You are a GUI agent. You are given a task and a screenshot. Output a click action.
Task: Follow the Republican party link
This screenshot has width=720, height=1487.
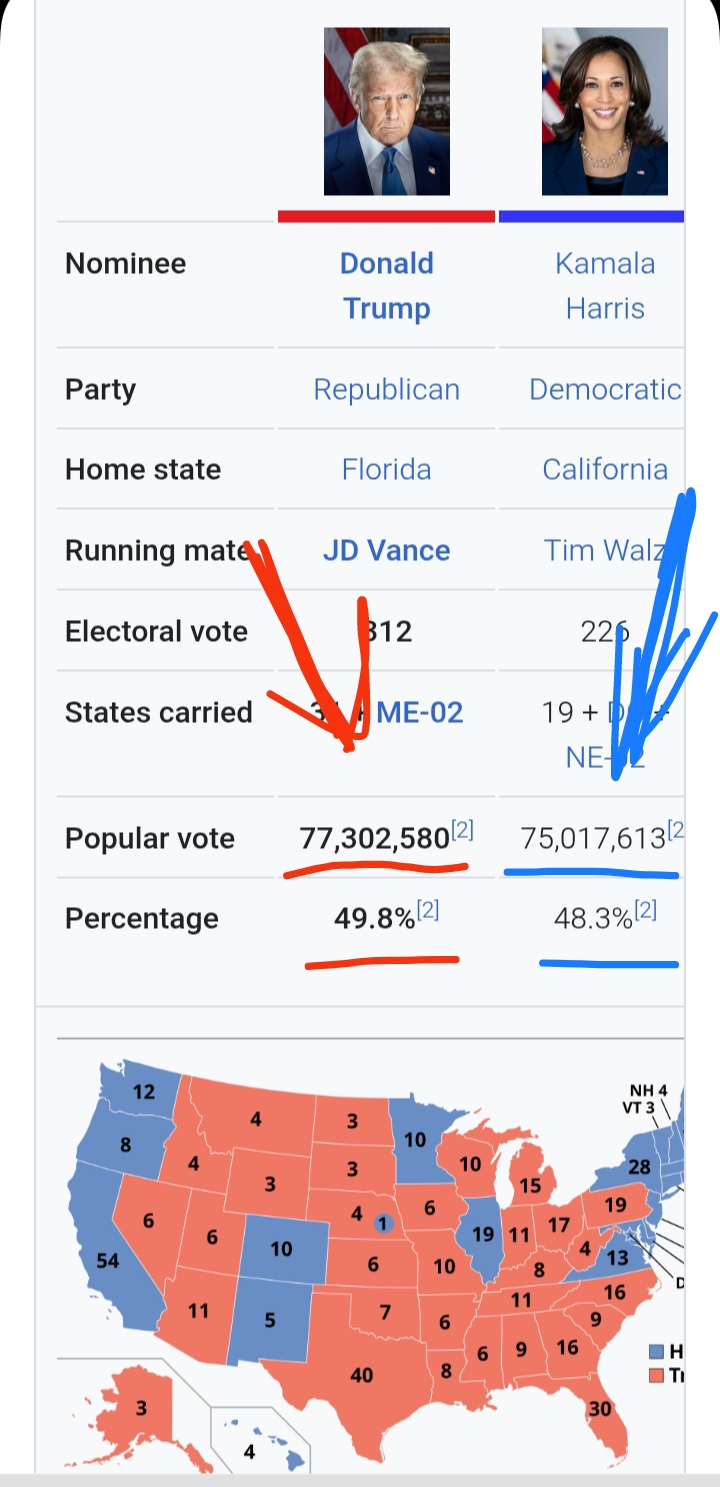[x=386, y=389]
